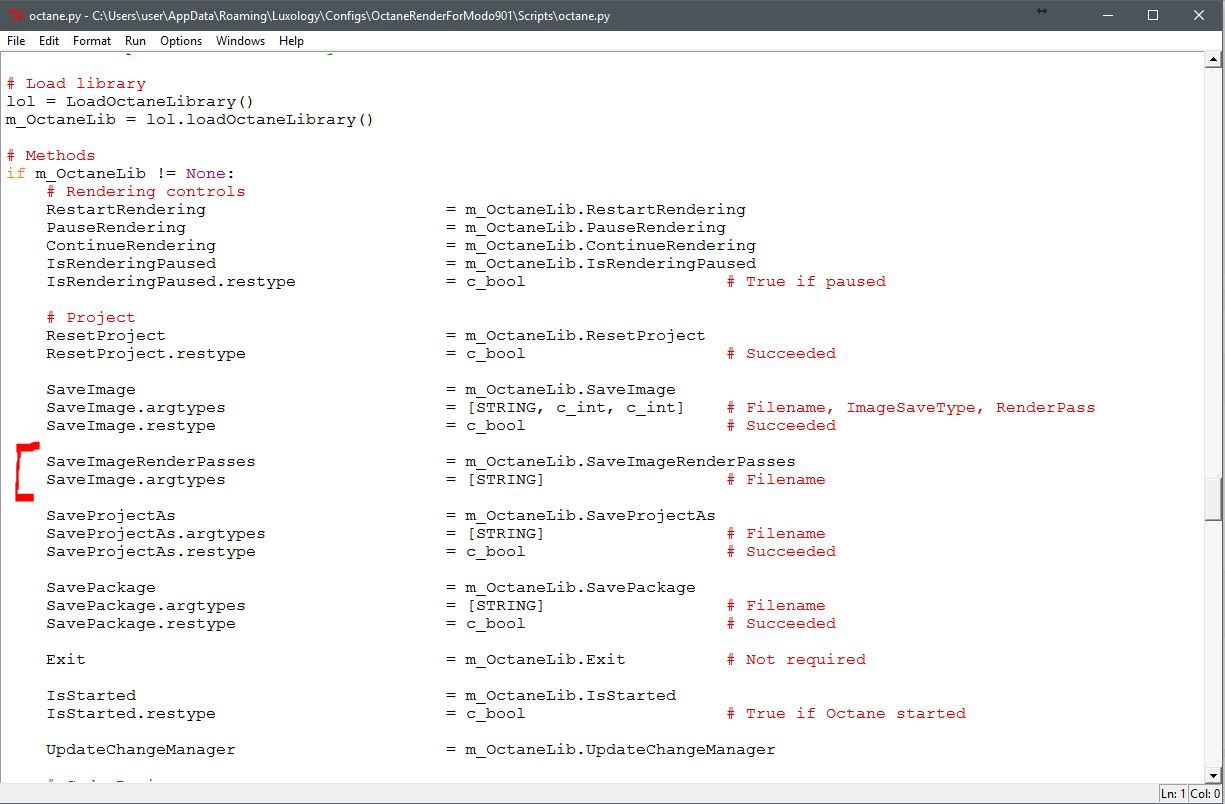This screenshot has width=1225, height=804.
Task: Click 'm_OctaneLib.SavePackage' text
Action: tap(581, 588)
